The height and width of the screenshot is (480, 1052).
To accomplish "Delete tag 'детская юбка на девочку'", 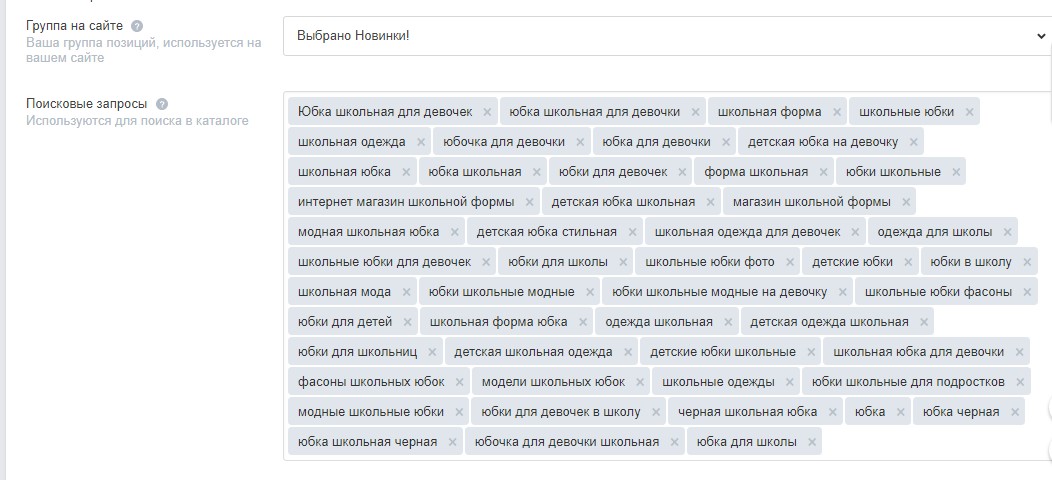I will [x=913, y=142].
